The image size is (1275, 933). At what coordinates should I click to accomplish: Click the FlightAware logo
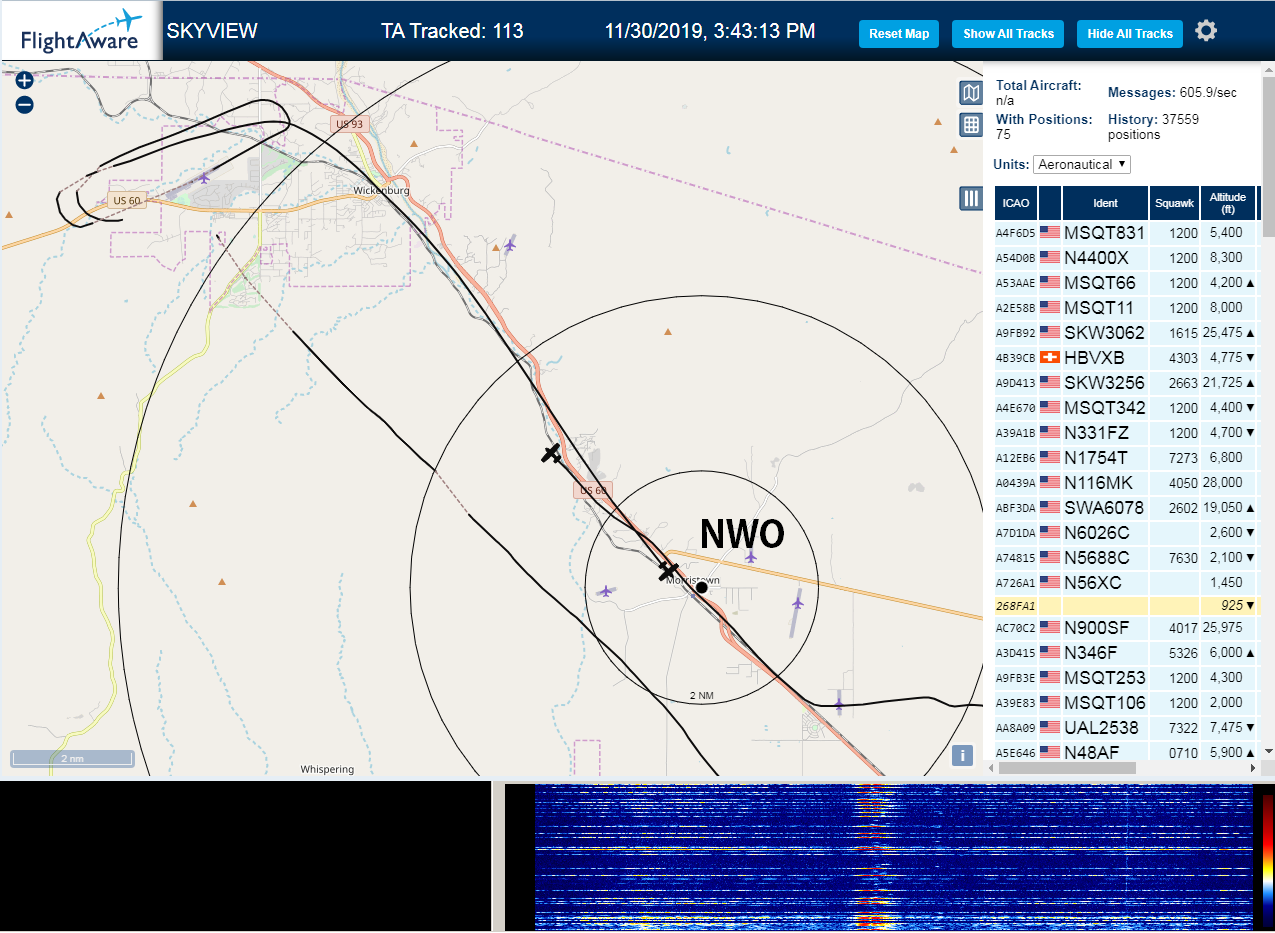[80, 31]
